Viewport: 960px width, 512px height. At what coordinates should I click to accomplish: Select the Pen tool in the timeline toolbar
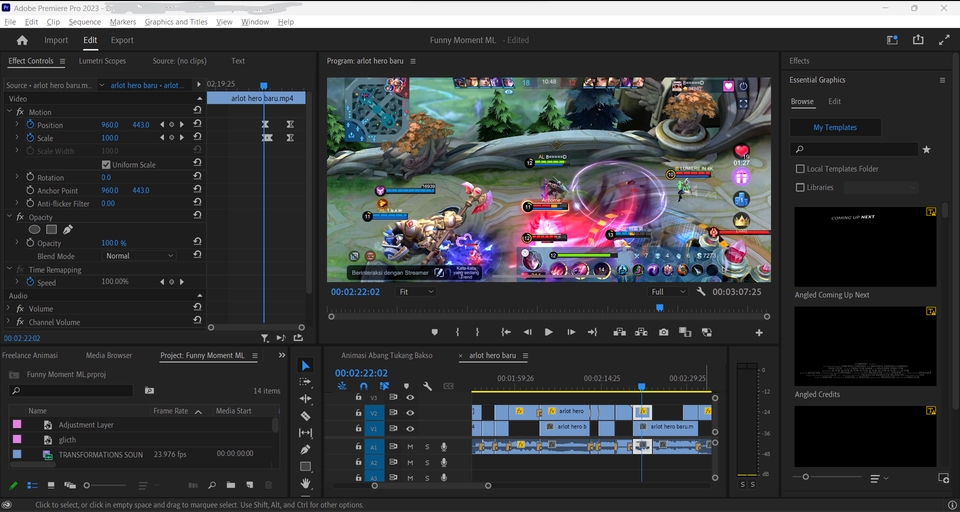[x=306, y=450]
